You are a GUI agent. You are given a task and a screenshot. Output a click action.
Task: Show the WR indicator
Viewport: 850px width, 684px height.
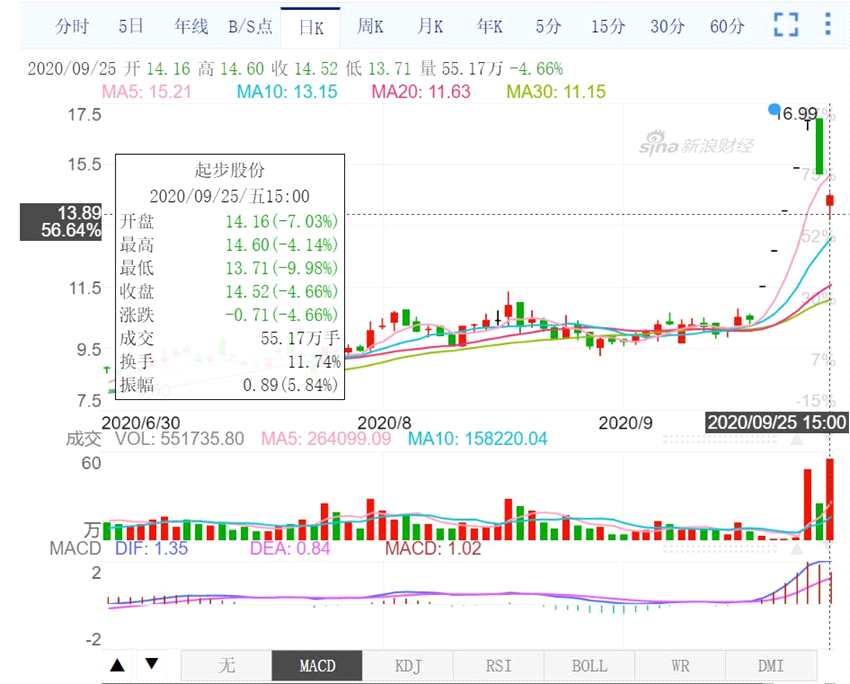pyautogui.click(x=680, y=665)
